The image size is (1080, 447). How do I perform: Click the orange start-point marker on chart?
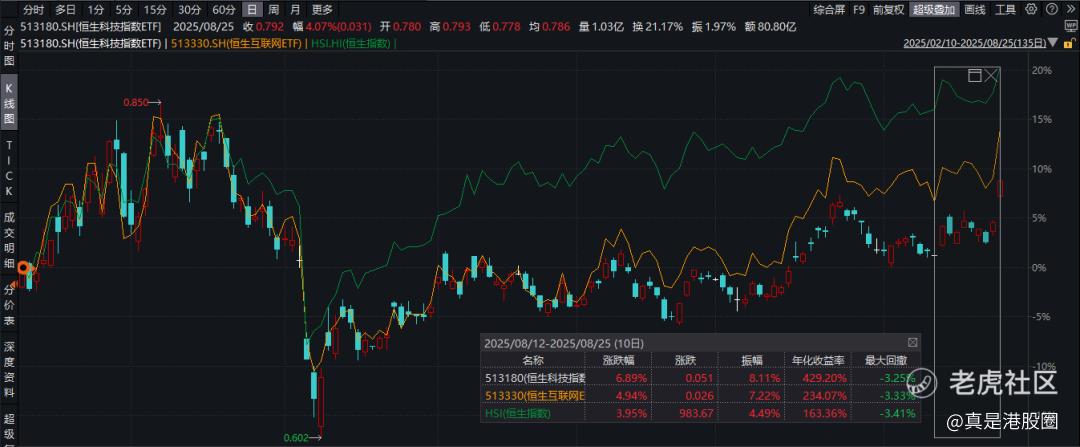(23, 268)
